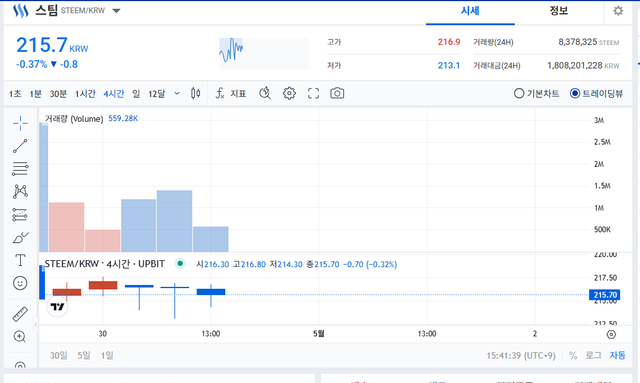Image resolution: width=640 pixels, height=383 pixels.
Task: Select the text annotation tool
Action: 20,260
